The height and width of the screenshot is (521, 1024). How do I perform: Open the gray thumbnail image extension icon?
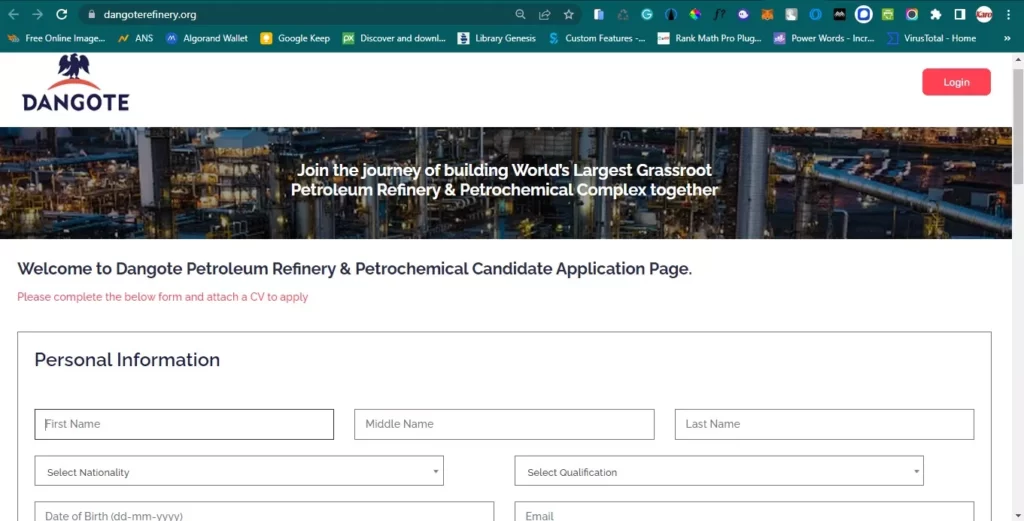point(792,14)
